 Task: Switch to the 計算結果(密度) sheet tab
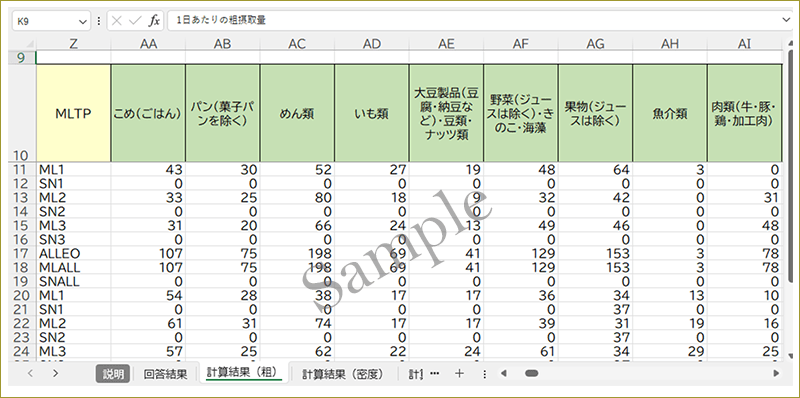tap(342, 374)
